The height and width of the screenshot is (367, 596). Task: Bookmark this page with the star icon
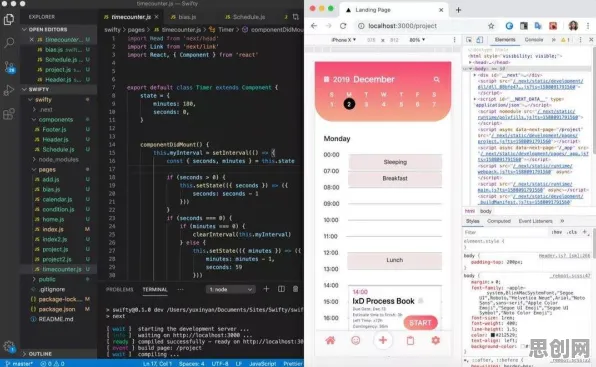(491, 26)
